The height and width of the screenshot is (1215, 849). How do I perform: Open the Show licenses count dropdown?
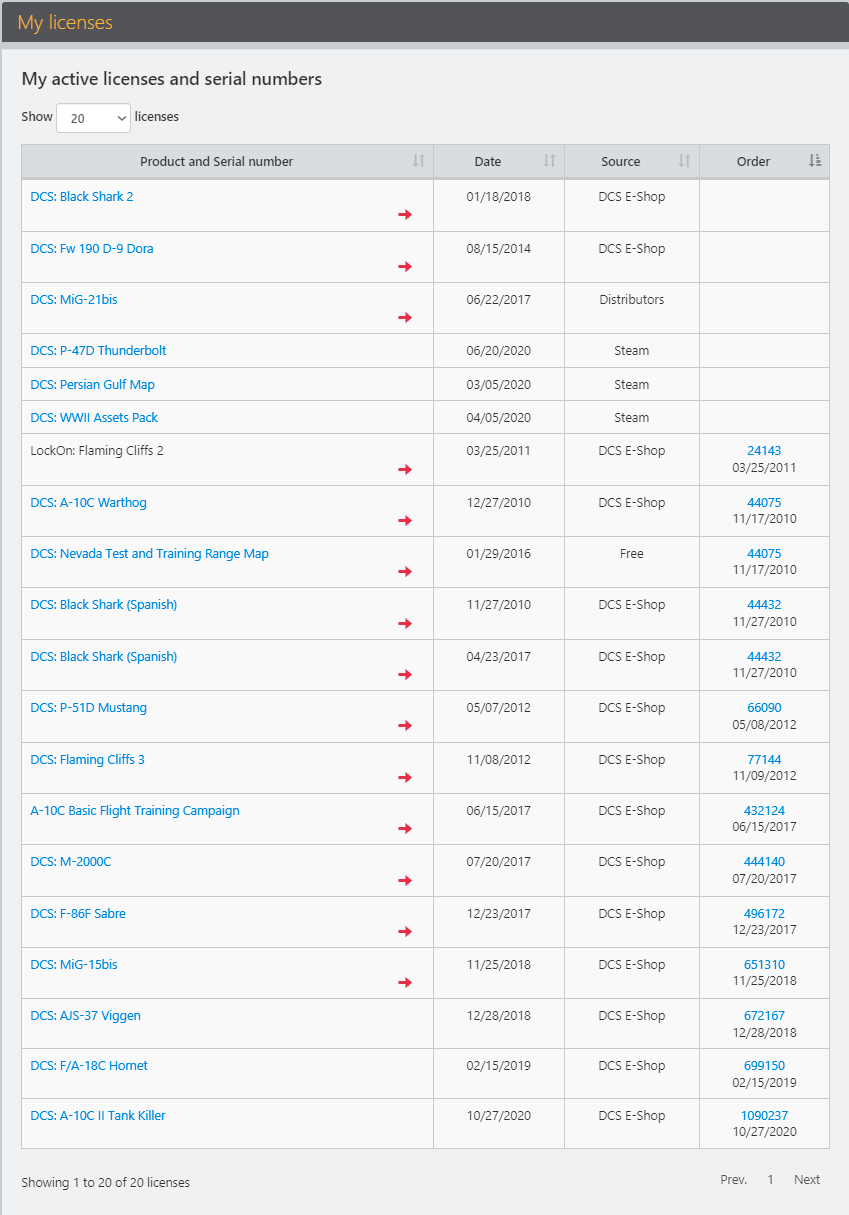point(94,118)
